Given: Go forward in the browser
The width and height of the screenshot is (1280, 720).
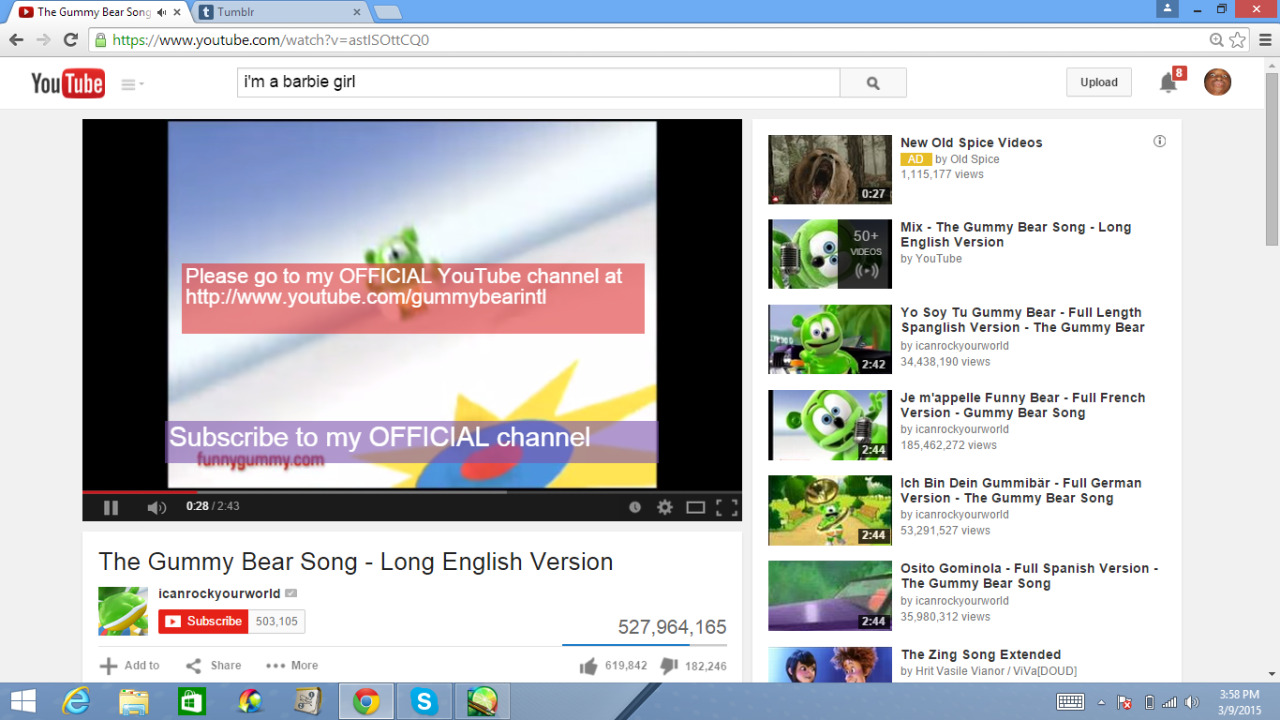Looking at the screenshot, I should click(43, 40).
